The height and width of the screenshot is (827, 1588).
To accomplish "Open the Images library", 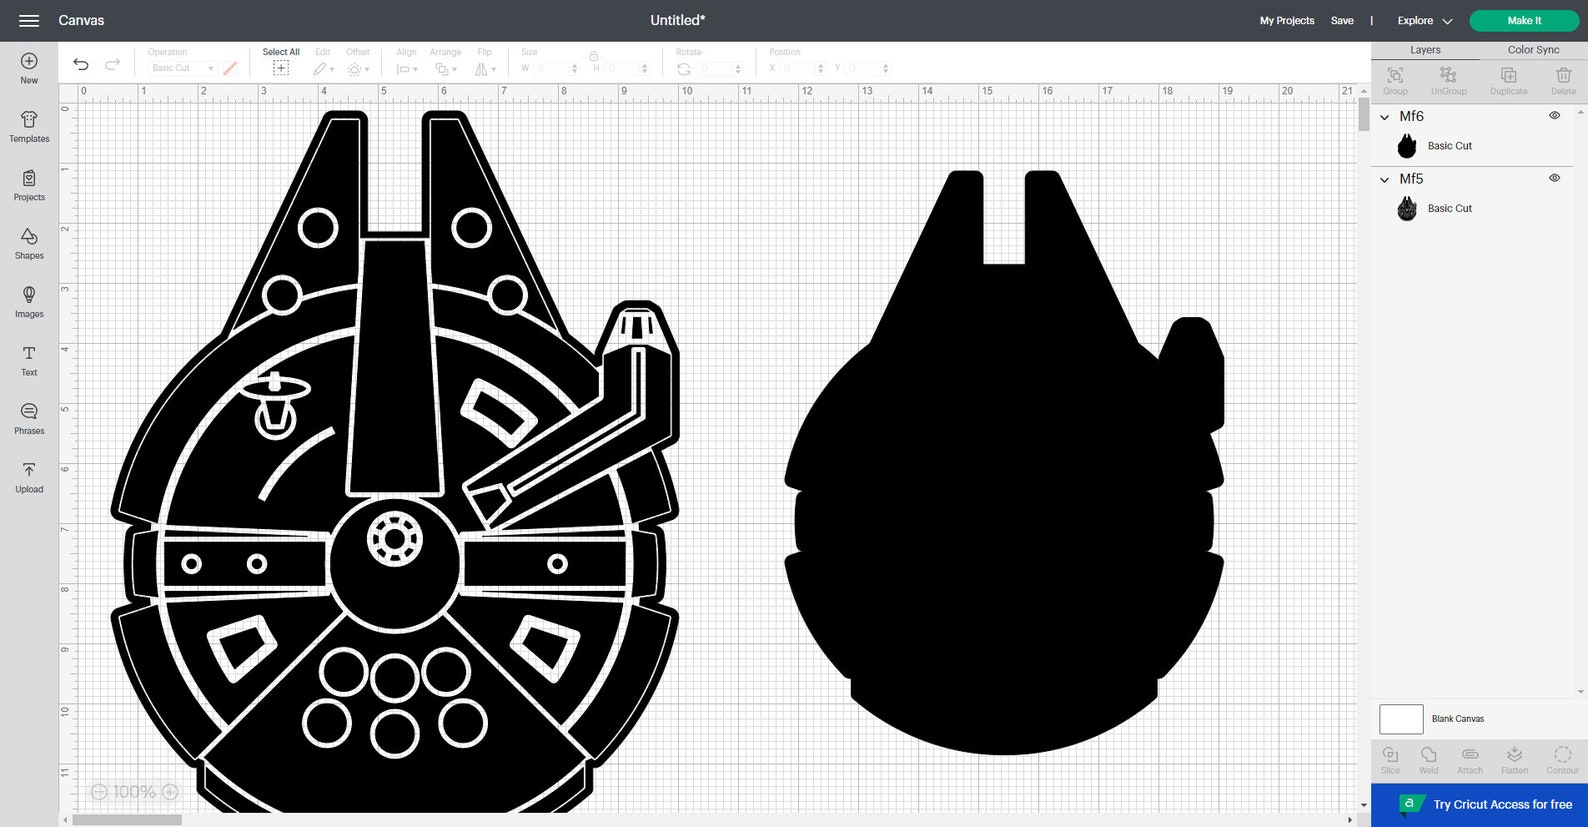I will coord(29,302).
